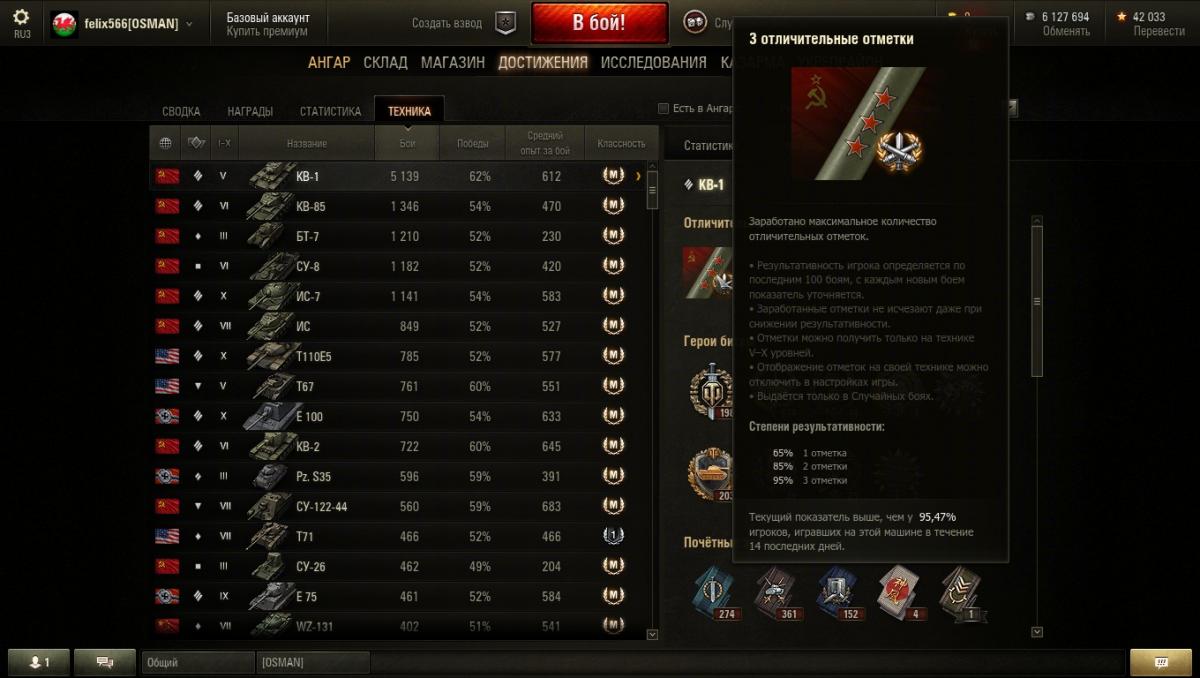Screen dimensions: 1200x678
Task: Click the medal with count 361
Action: [x=776, y=592]
